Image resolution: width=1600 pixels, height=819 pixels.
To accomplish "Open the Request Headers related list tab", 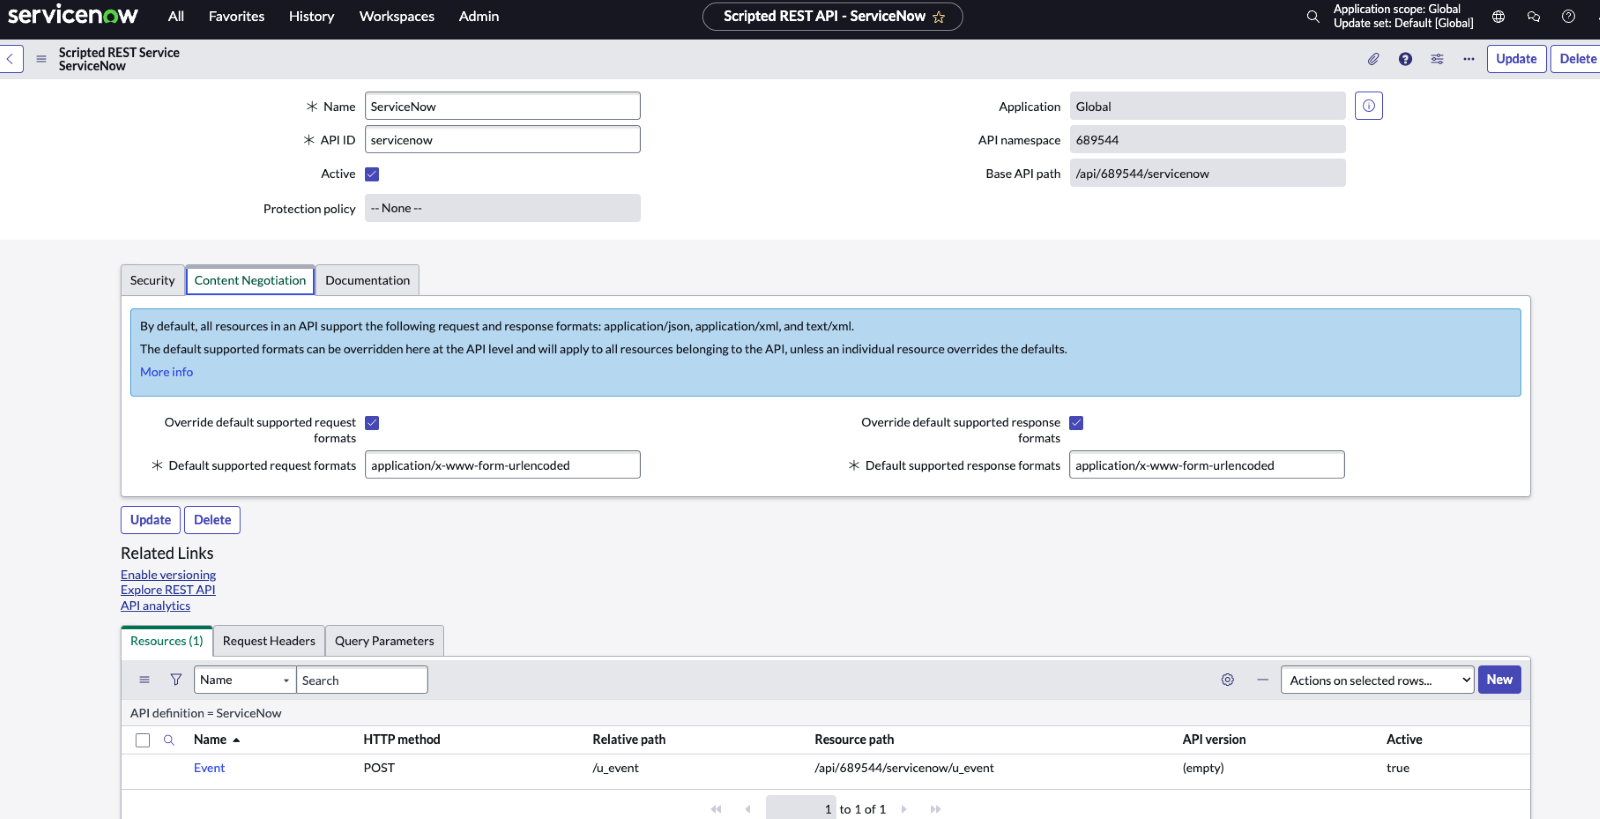I will pyautogui.click(x=269, y=641).
